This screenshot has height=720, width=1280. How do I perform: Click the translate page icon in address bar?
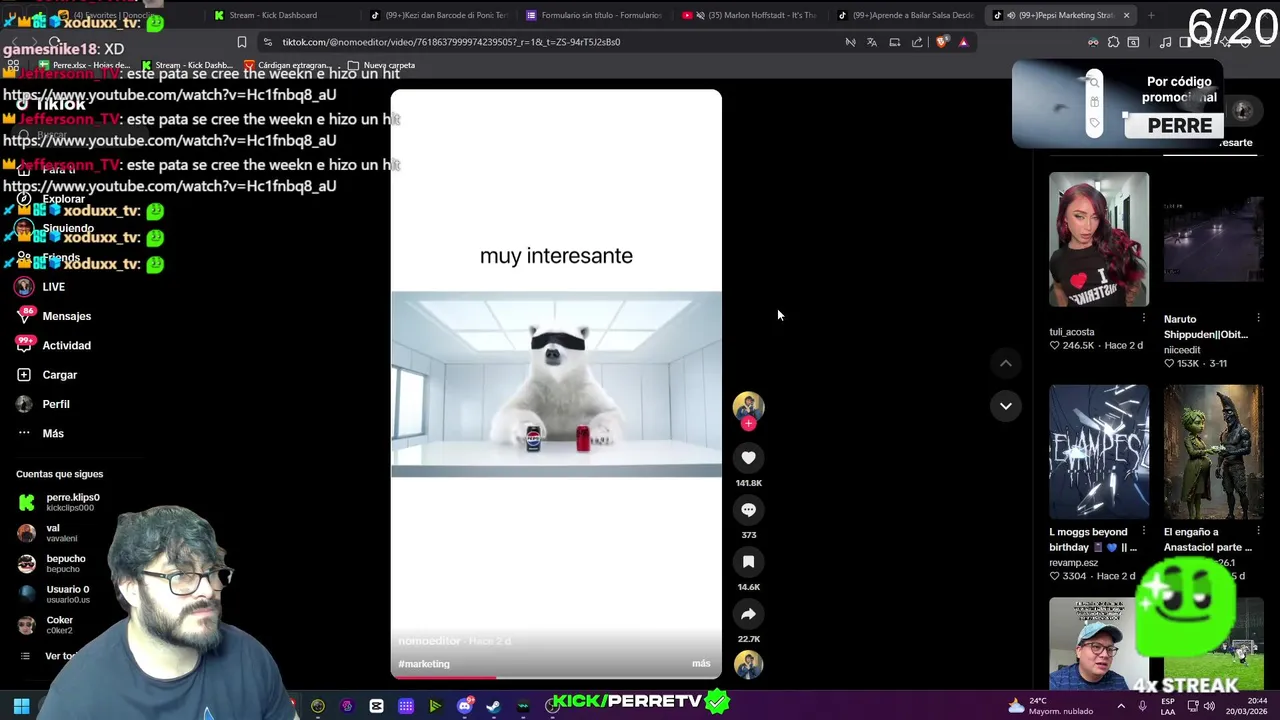coord(872,42)
